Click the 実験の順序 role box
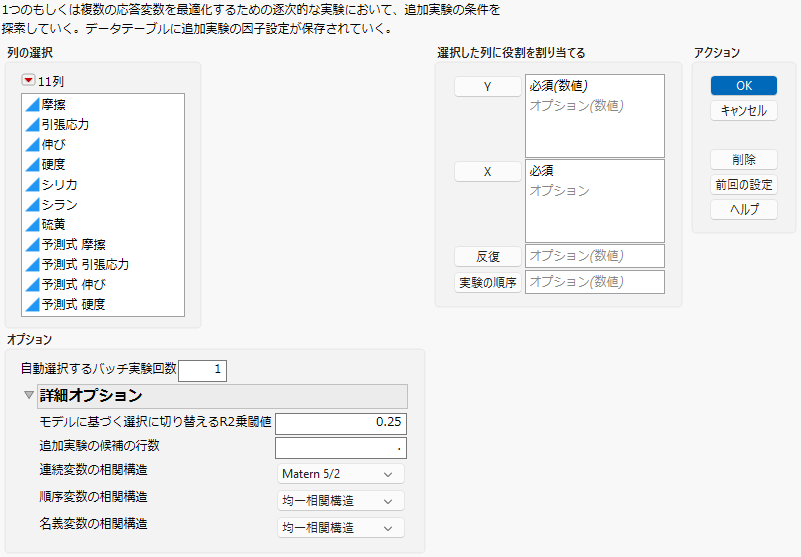The height and width of the screenshot is (557, 801). point(595,282)
